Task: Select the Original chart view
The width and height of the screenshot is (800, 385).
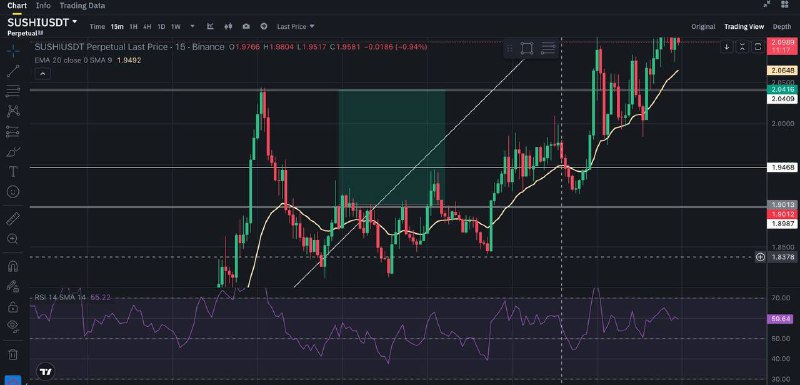Action: coord(703,27)
